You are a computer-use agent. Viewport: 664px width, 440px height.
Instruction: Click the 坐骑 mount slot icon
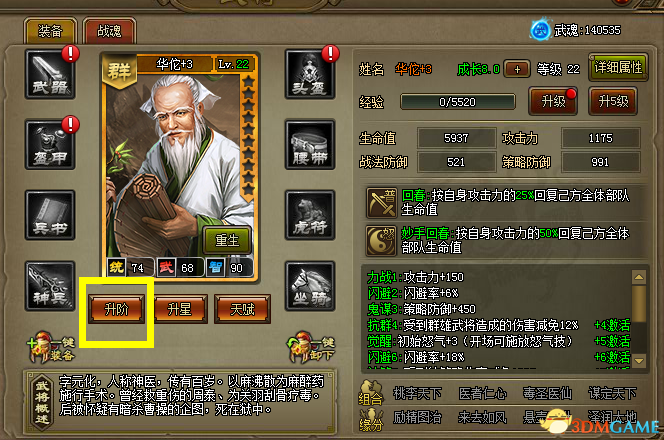pos(310,286)
